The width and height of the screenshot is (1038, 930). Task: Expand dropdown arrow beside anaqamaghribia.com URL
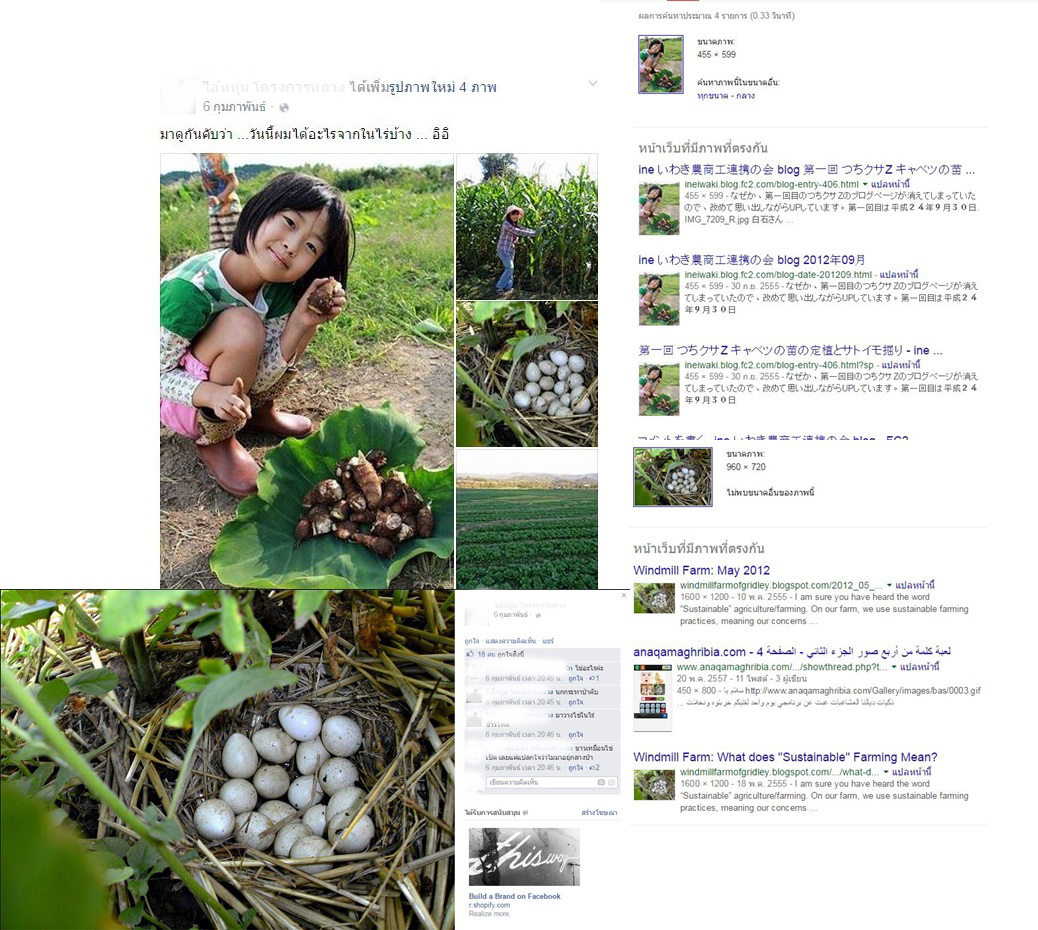pos(894,667)
